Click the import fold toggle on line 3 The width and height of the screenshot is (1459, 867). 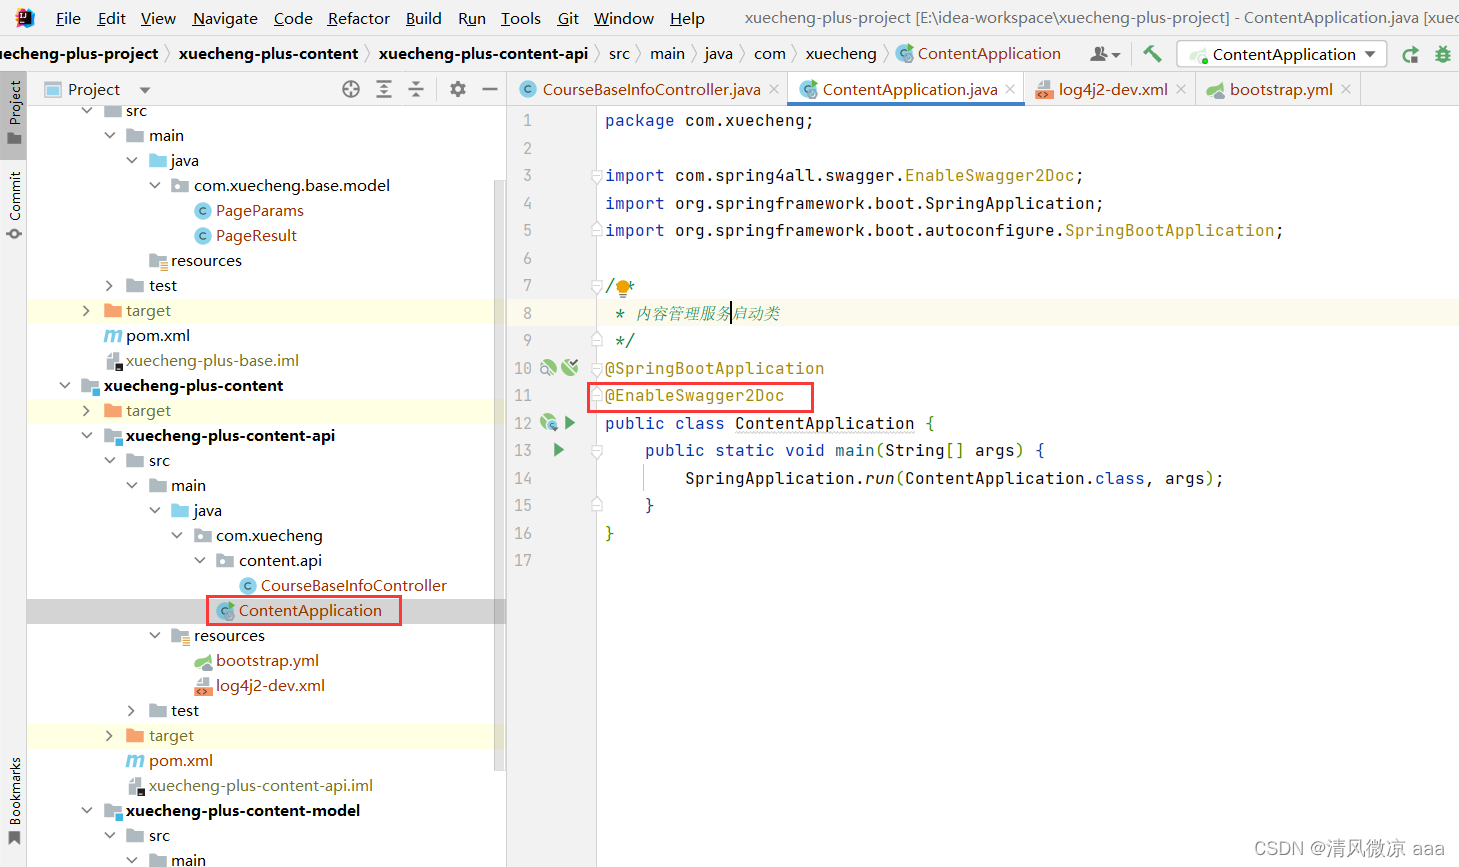point(597,175)
